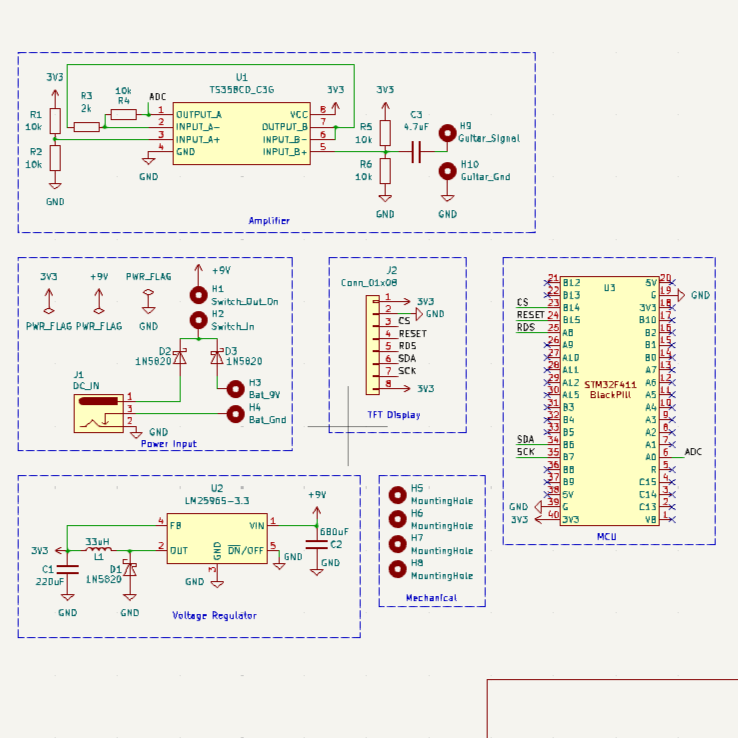Select the U1 TS358CD op-amp symbol body
The height and width of the screenshot is (738, 738).
(x=241, y=133)
